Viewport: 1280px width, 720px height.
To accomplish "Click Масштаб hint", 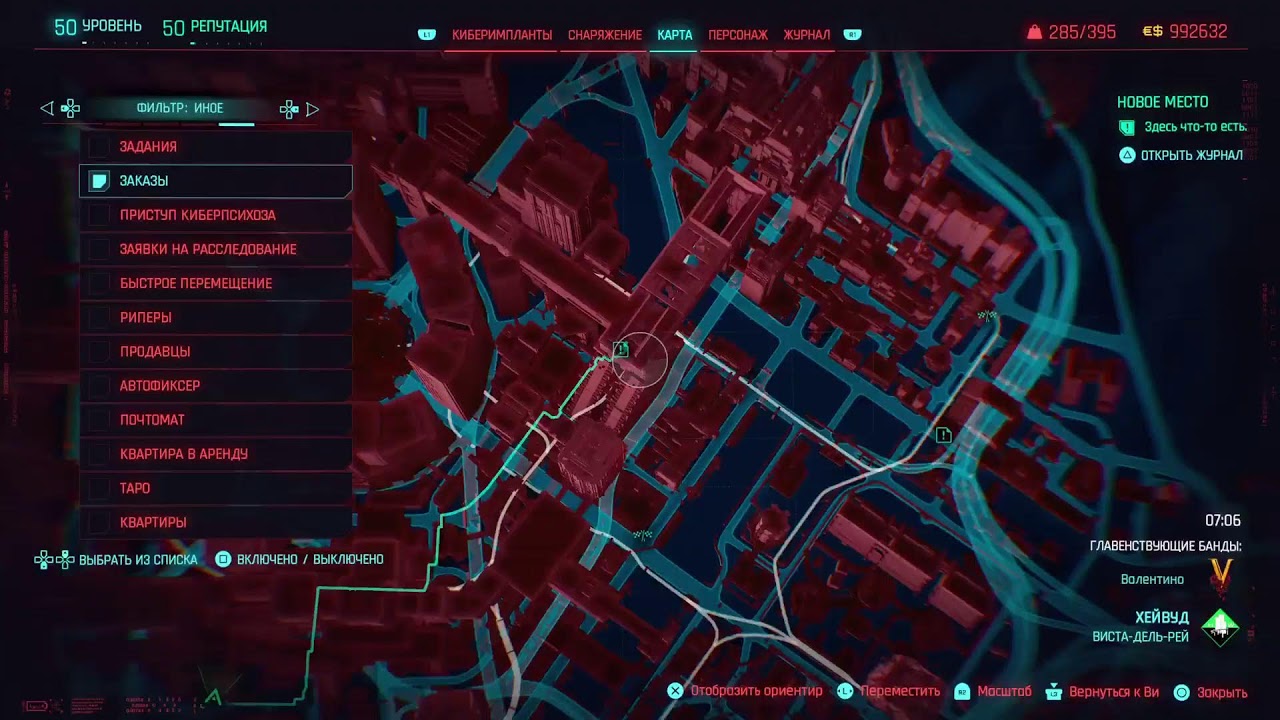I will tap(1004, 691).
